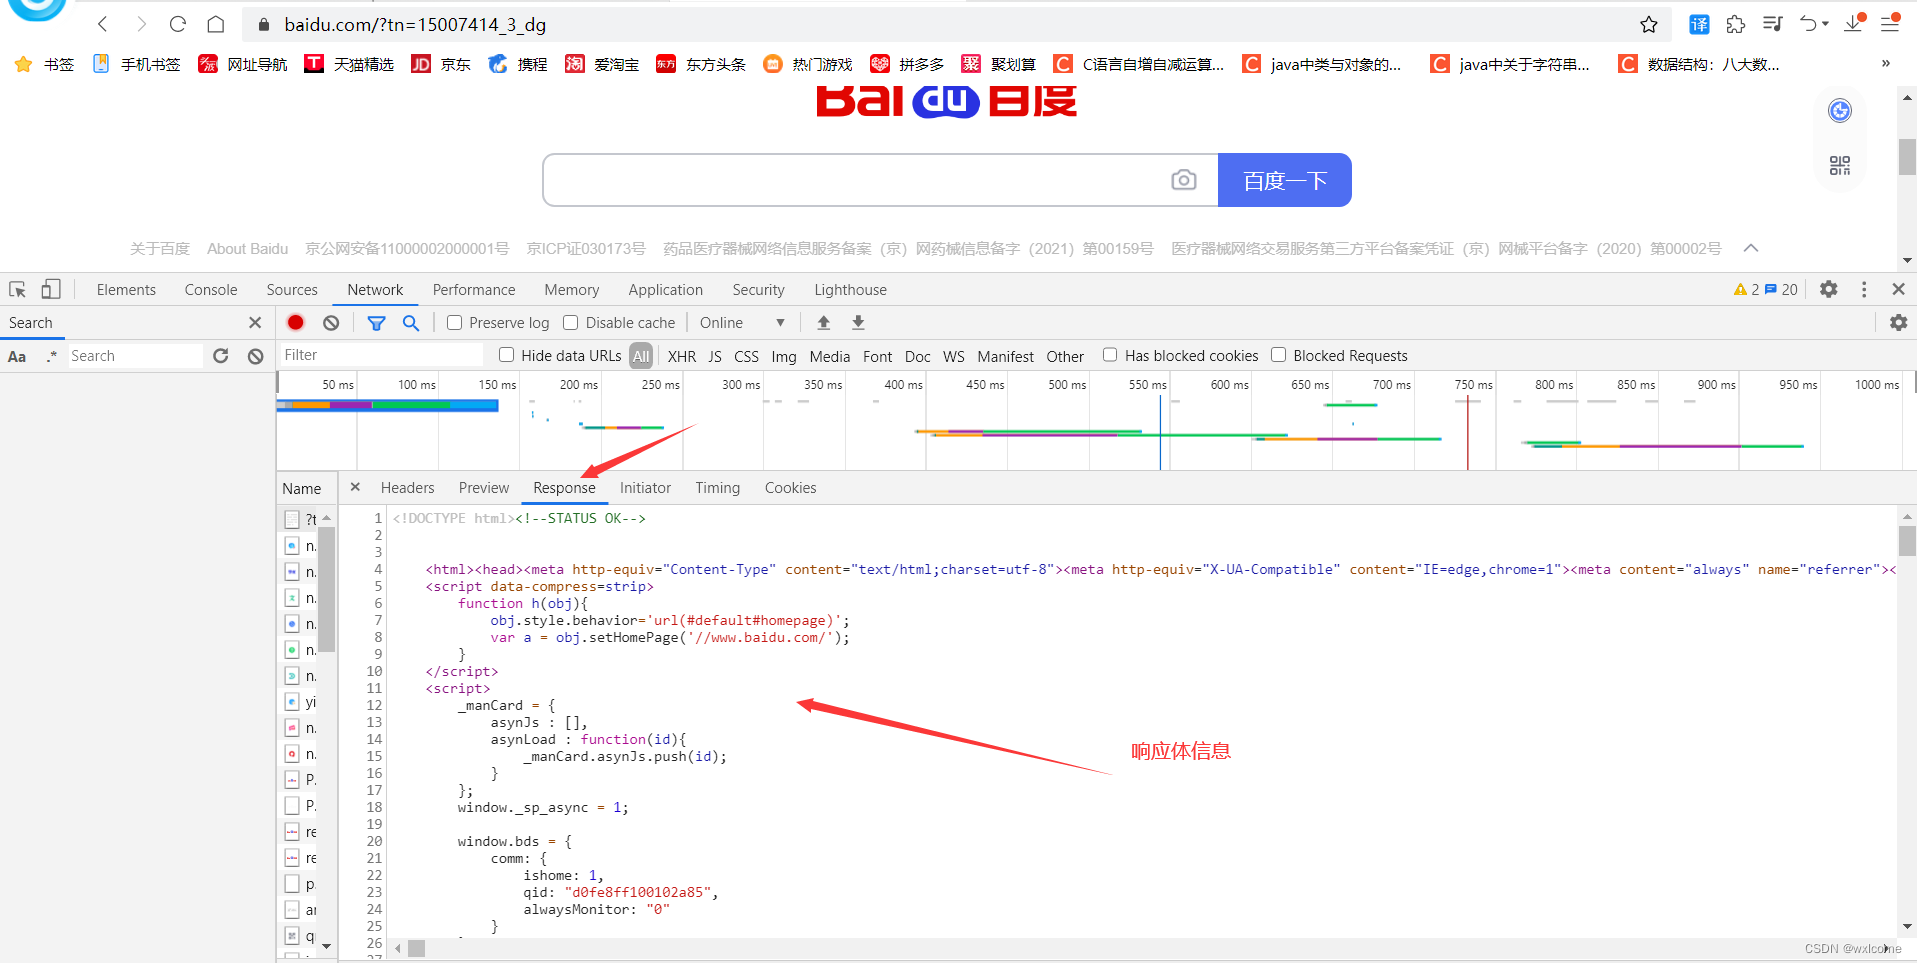1917x963 pixels.
Task: Switch to the Sources tab
Action: (292, 289)
